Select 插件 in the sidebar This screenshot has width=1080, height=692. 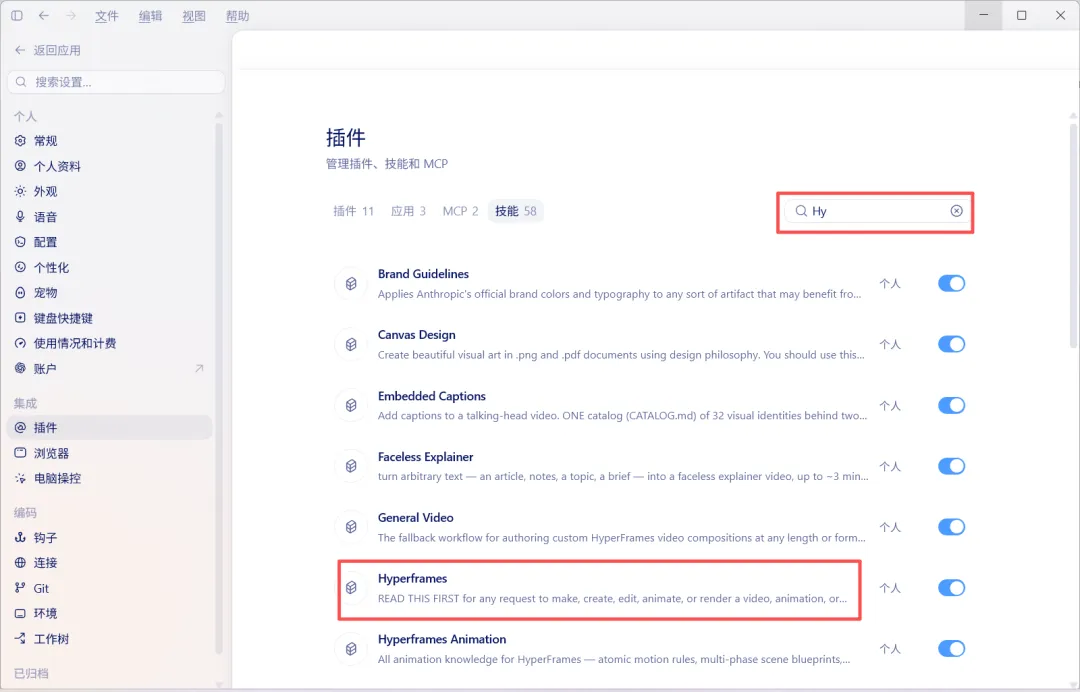tap(110, 428)
